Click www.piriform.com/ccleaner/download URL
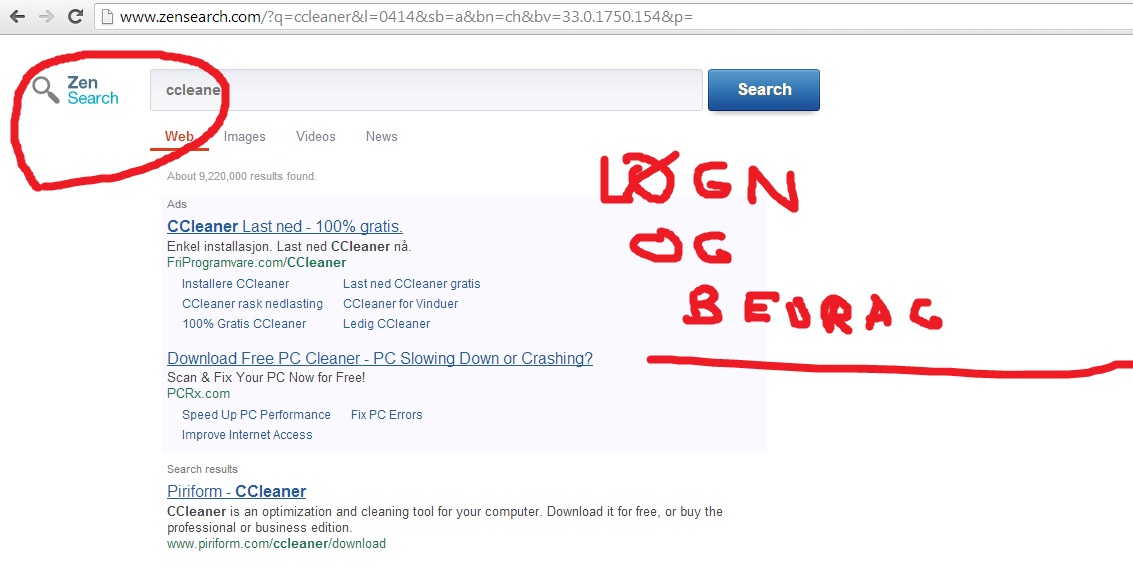The width and height of the screenshot is (1133, 567). point(277,544)
